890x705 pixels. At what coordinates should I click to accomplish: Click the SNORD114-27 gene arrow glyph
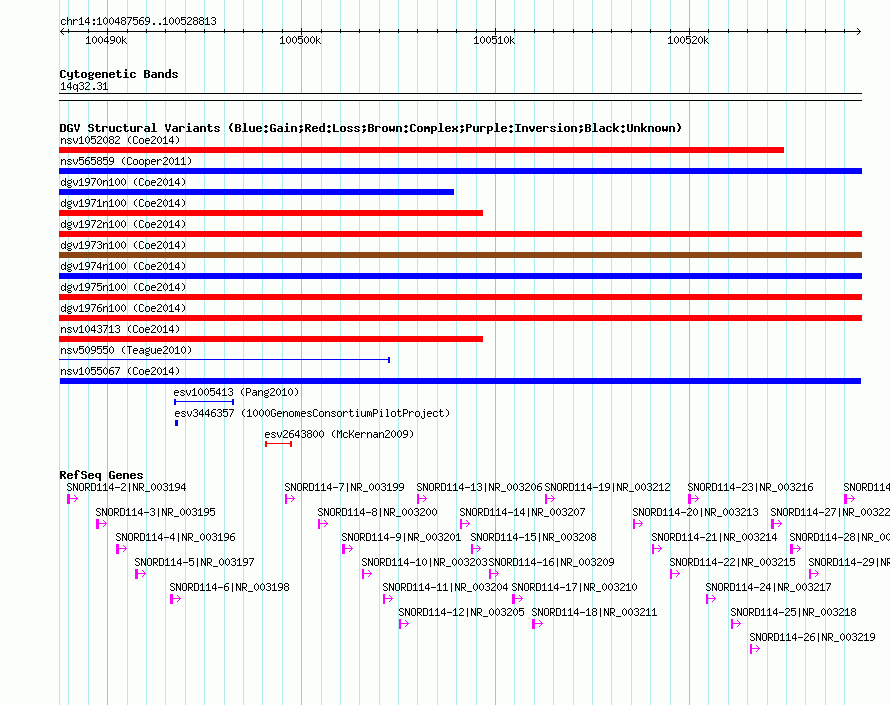(776, 524)
